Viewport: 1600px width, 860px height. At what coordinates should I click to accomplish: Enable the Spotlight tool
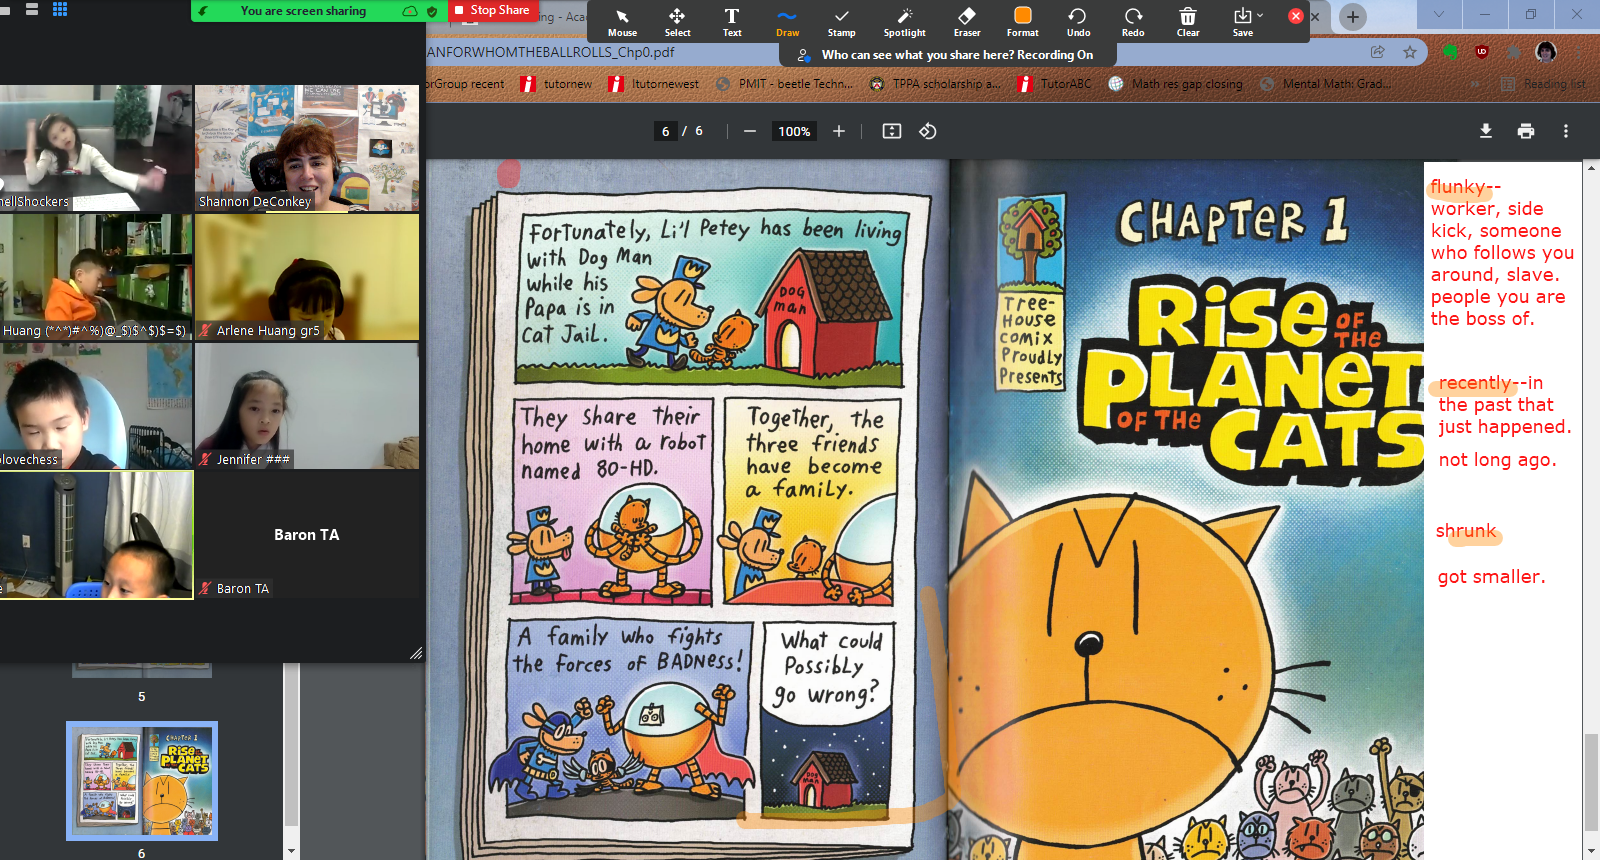pyautogui.click(x=904, y=22)
